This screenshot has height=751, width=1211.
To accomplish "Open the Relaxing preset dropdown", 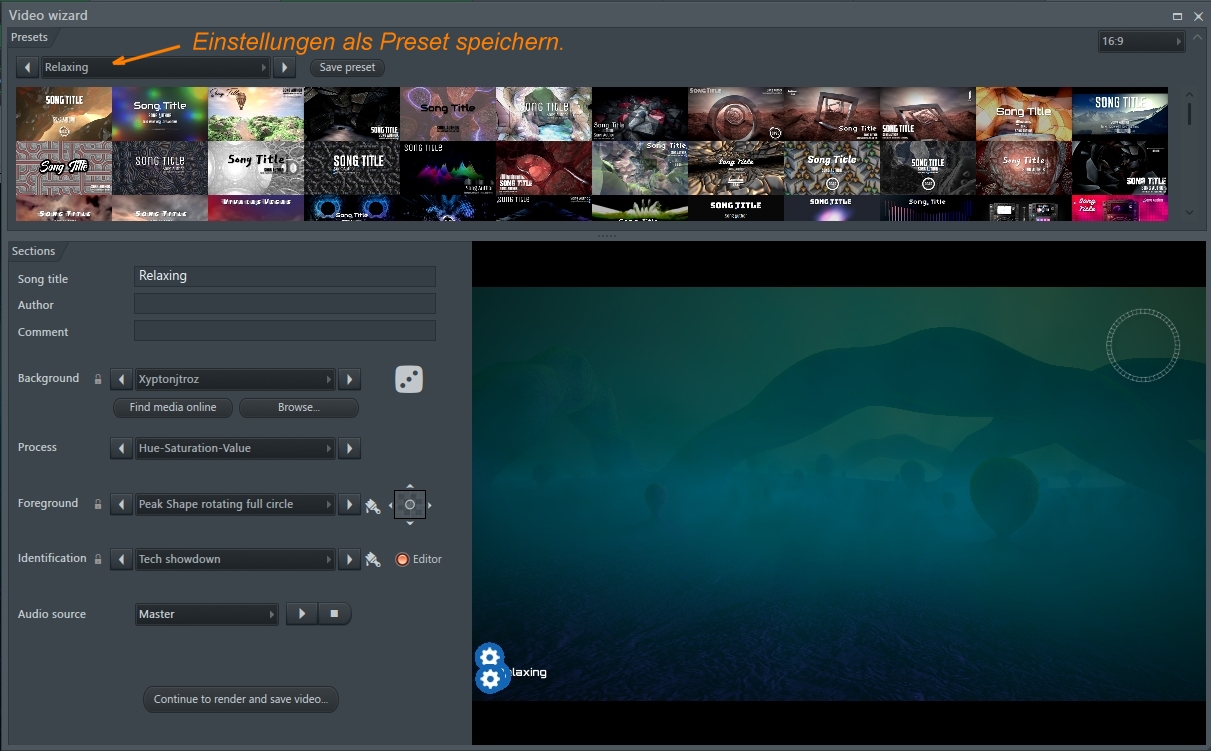I will pyautogui.click(x=155, y=68).
